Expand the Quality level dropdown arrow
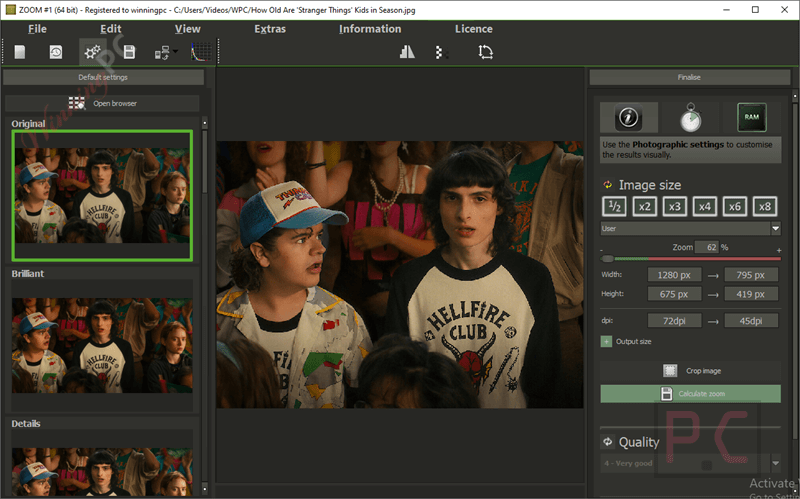Screen dimensions: 800x499 [x=776, y=463]
